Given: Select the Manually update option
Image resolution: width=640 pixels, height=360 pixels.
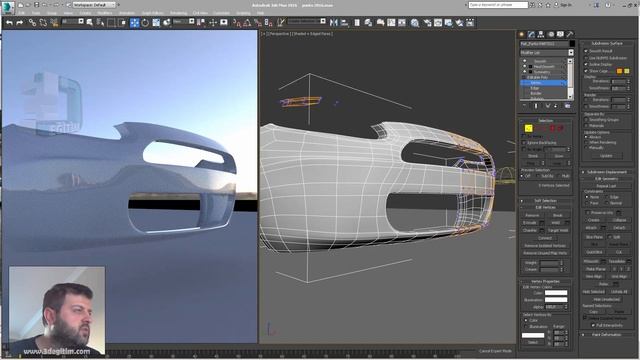Looking at the screenshot, I should pos(586,148).
